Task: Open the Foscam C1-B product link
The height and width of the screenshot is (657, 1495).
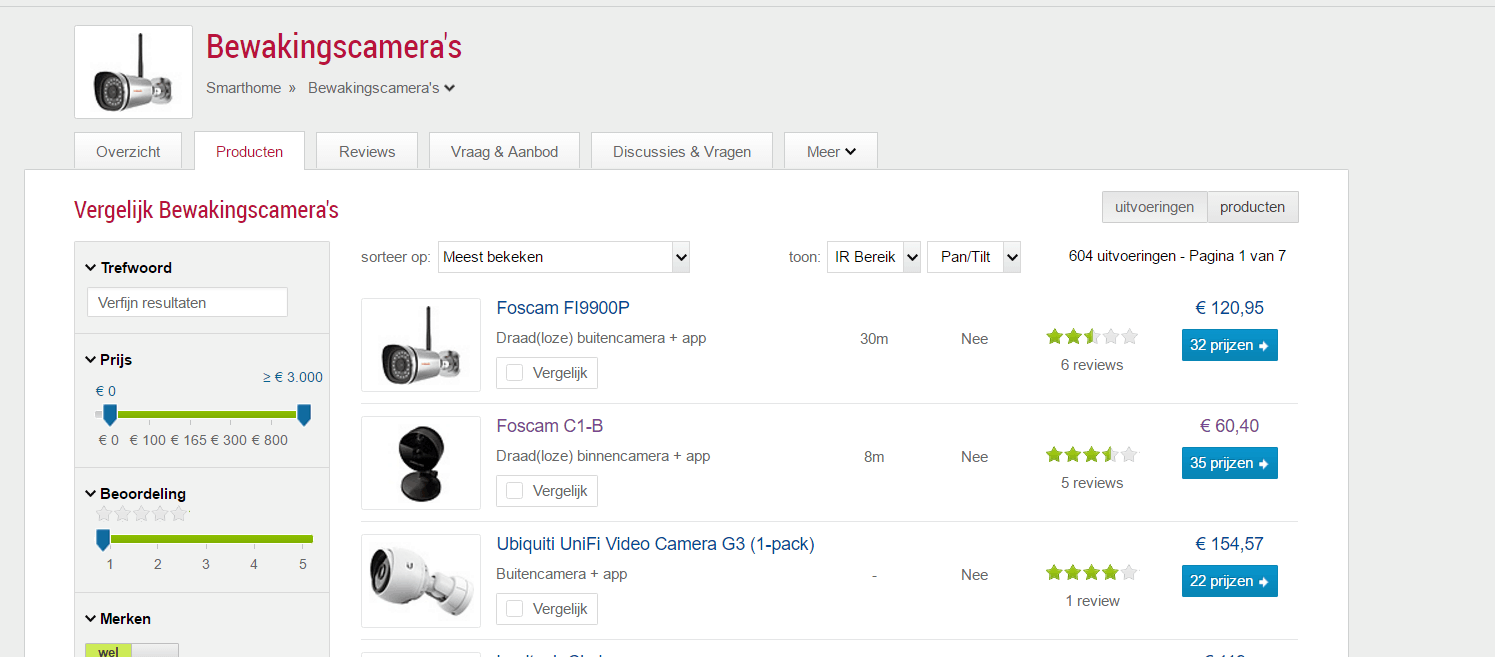Action: coord(550,426)
